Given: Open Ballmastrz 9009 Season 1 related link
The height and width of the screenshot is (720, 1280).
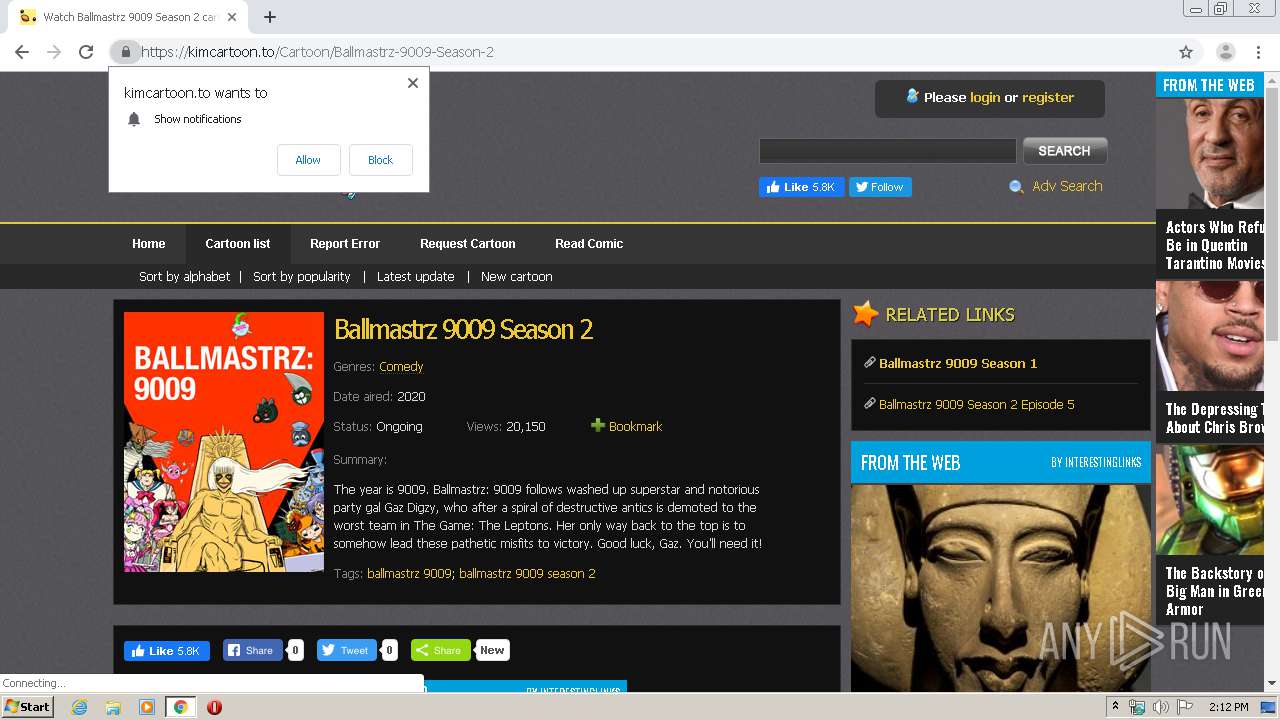Looking at the screenshot, I should coord(958,363).
